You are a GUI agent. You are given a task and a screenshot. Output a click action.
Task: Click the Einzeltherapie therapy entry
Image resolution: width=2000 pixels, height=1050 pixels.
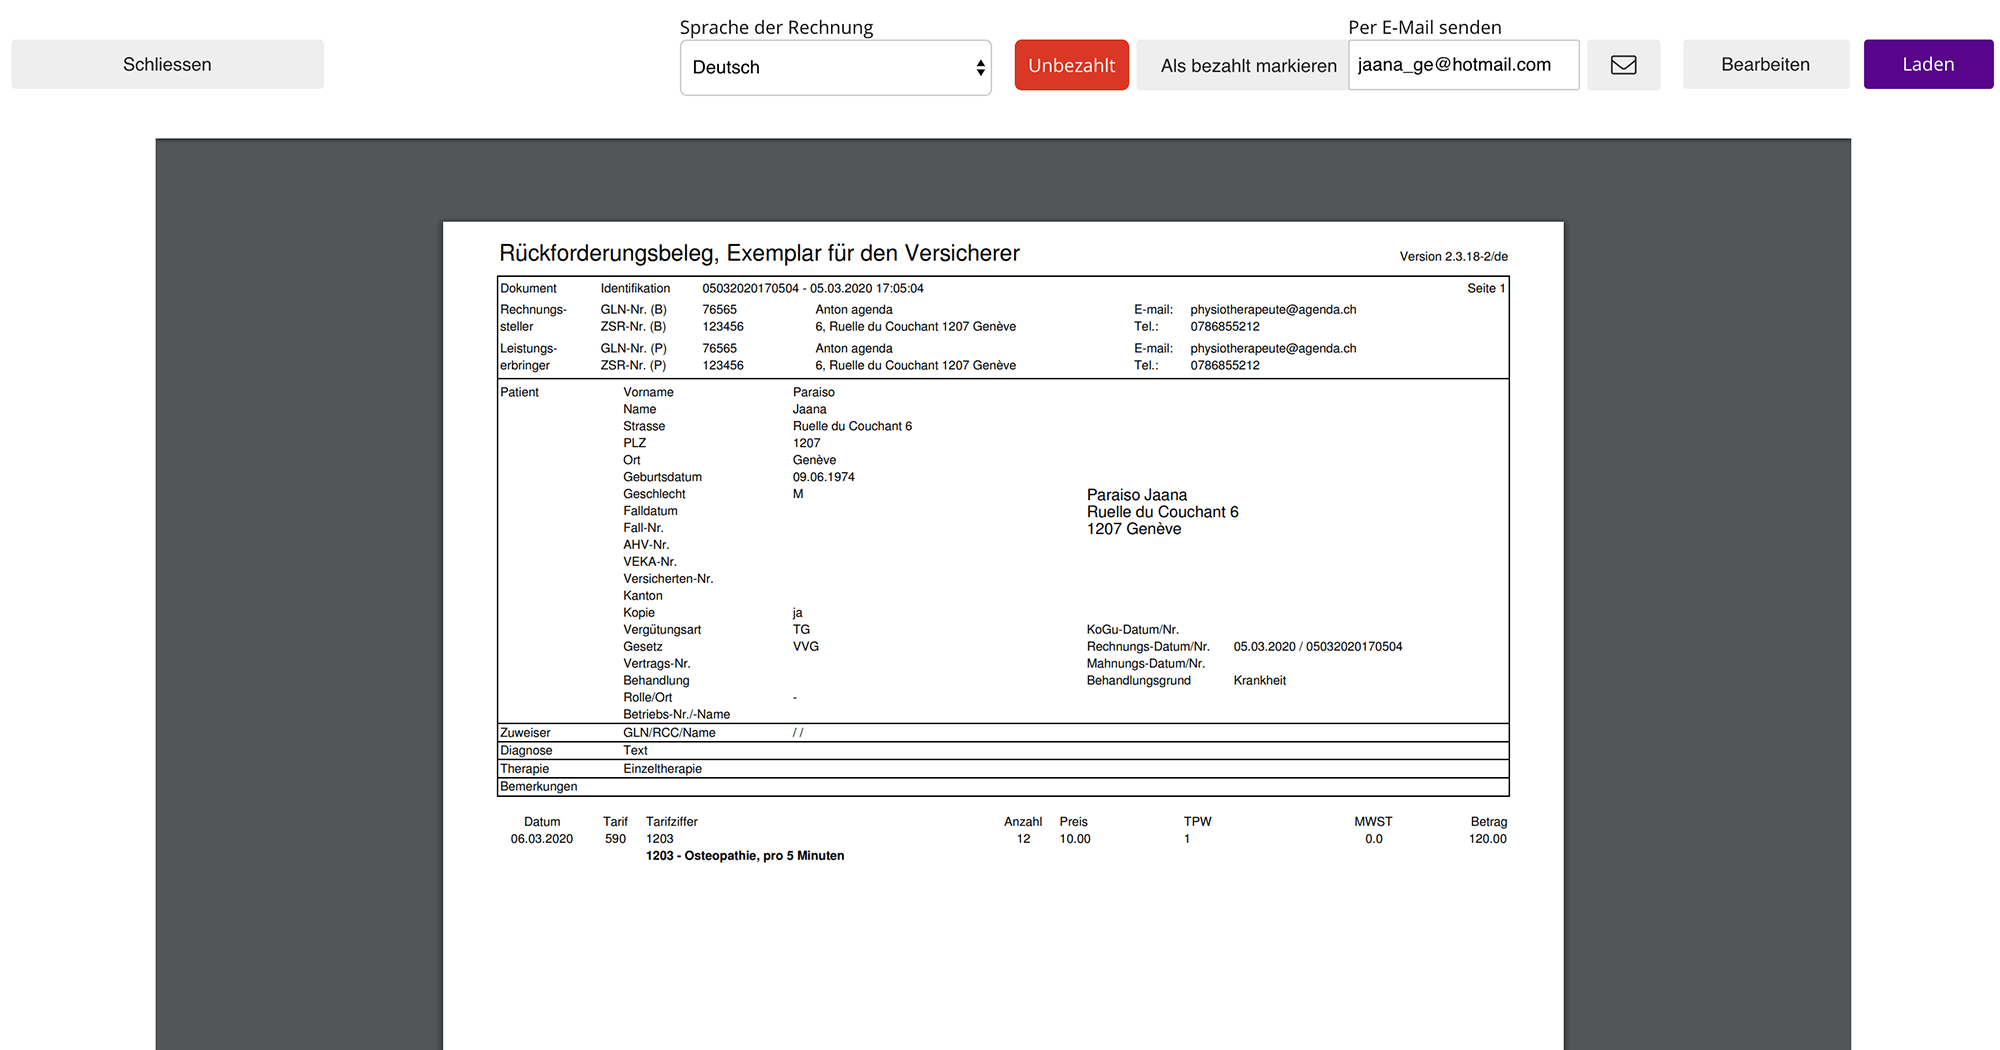tap(662, 769)
